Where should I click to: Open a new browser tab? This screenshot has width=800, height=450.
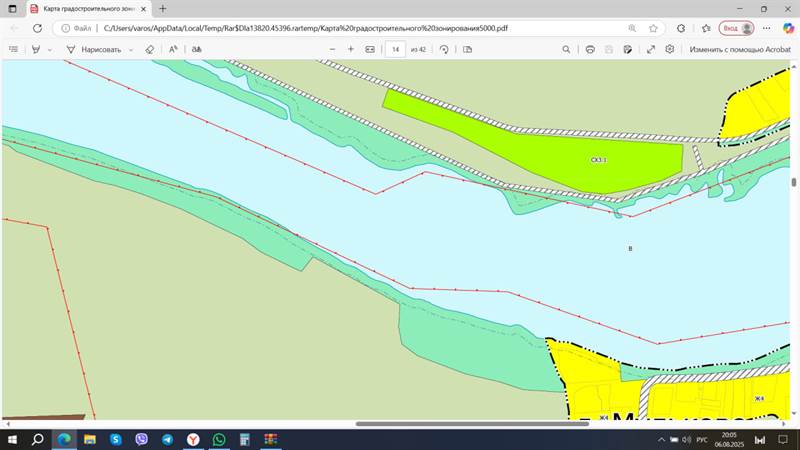(163, 9)
